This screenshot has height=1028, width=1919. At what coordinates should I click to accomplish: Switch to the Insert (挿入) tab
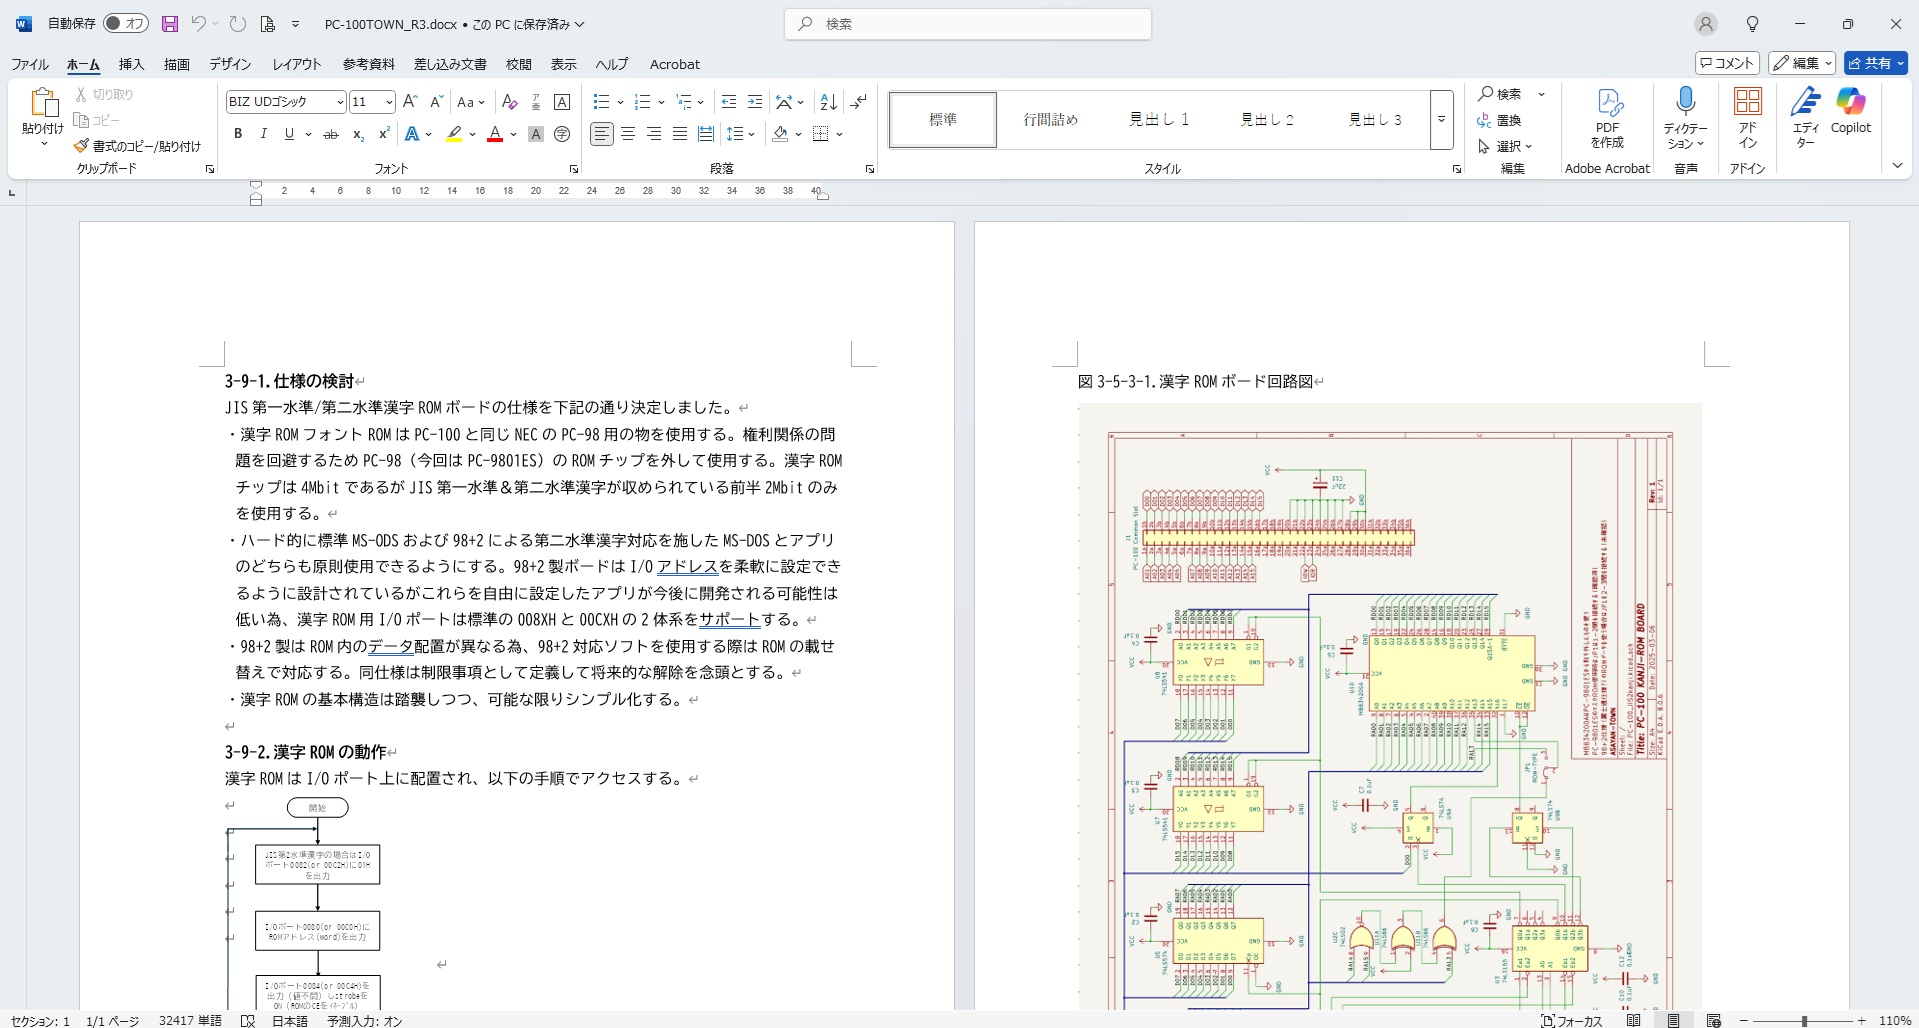131,64
